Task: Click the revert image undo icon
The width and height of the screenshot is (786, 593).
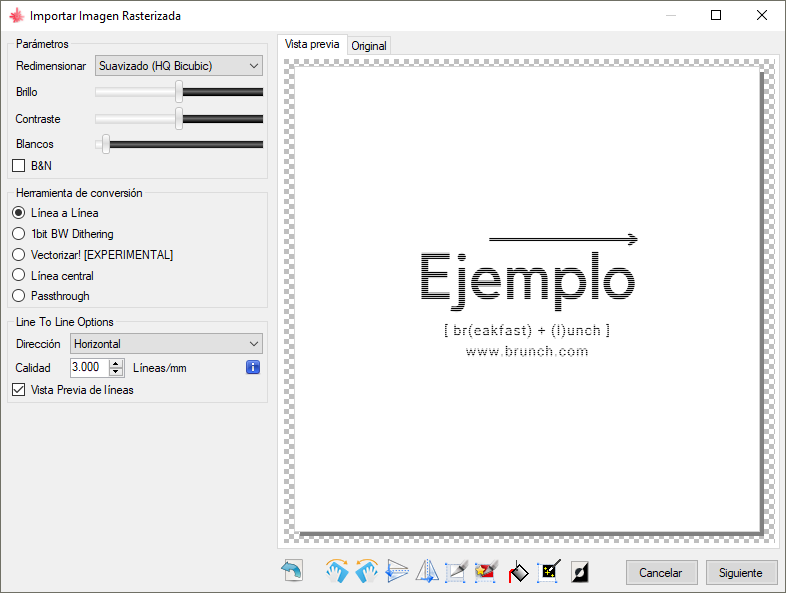Action: 292,571
